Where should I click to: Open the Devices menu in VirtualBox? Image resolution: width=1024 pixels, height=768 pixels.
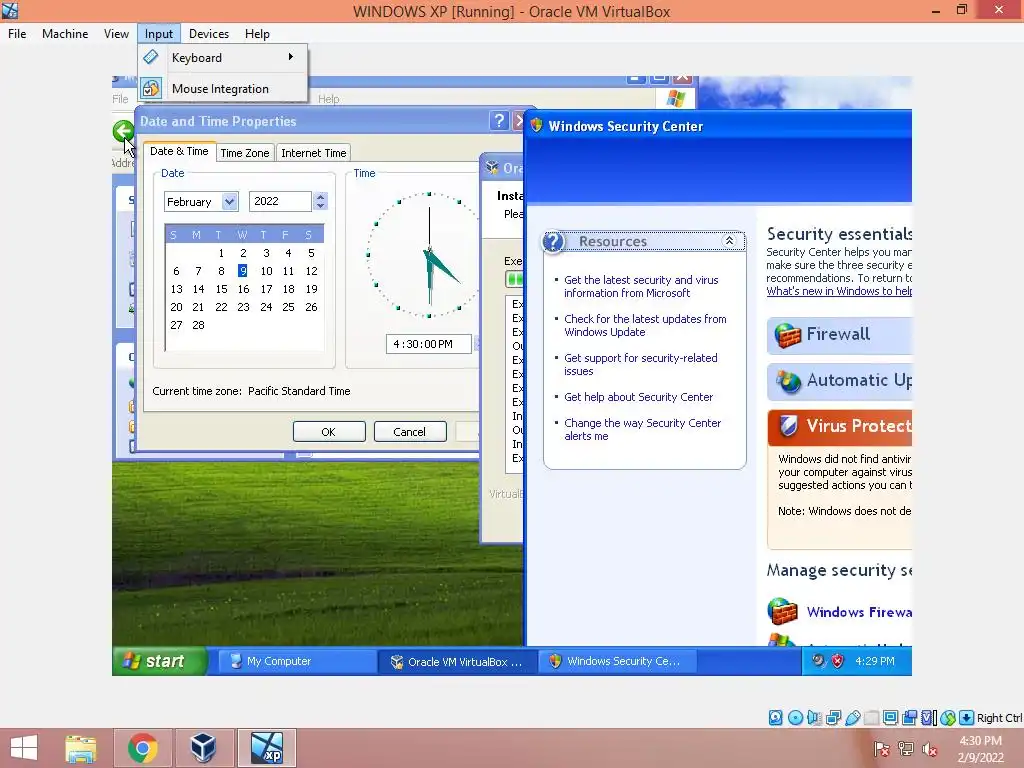click(x=209, y=34)
